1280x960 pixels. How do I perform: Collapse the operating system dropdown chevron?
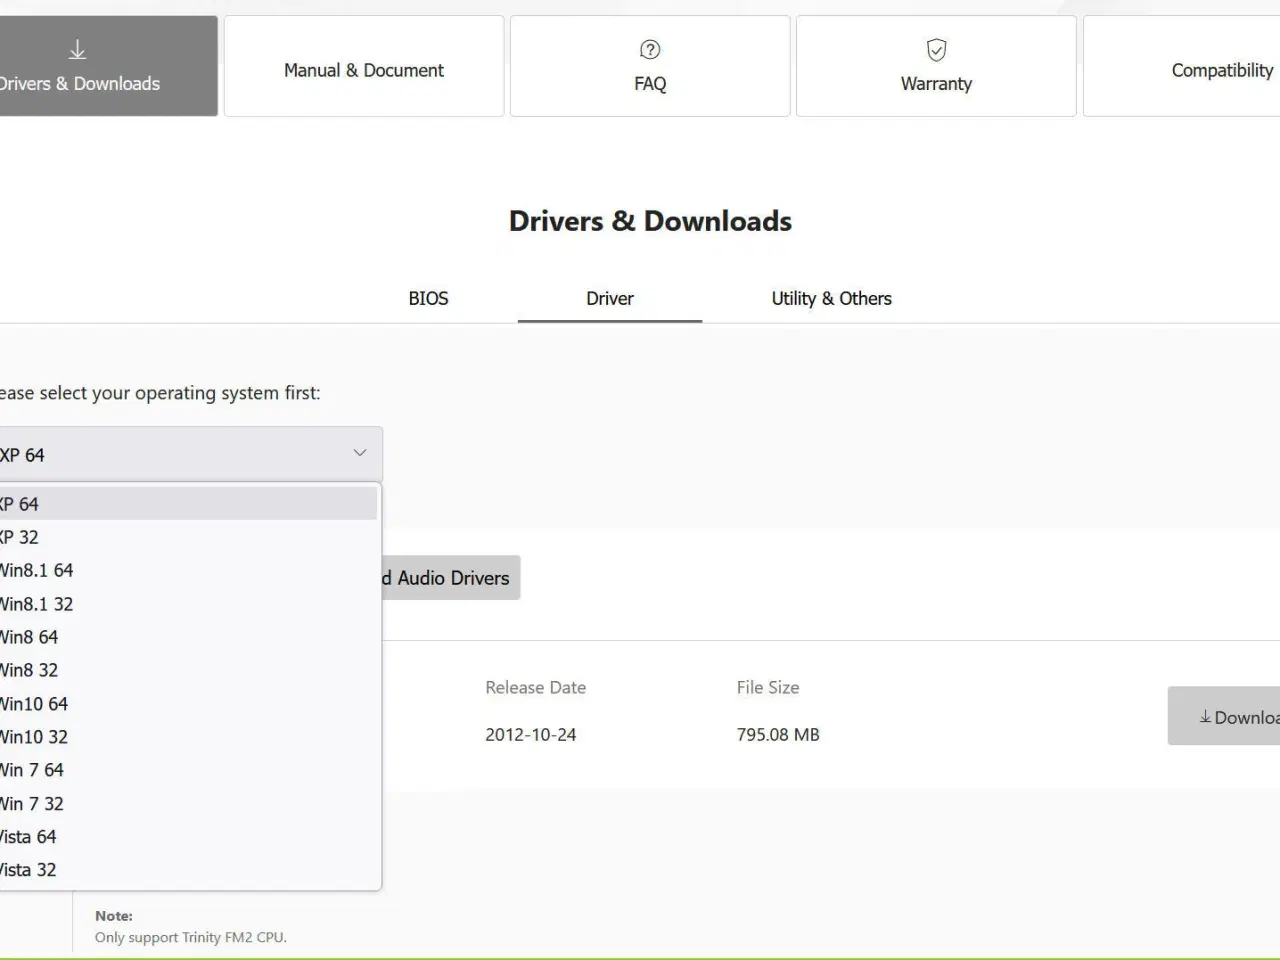pos(360,454)
